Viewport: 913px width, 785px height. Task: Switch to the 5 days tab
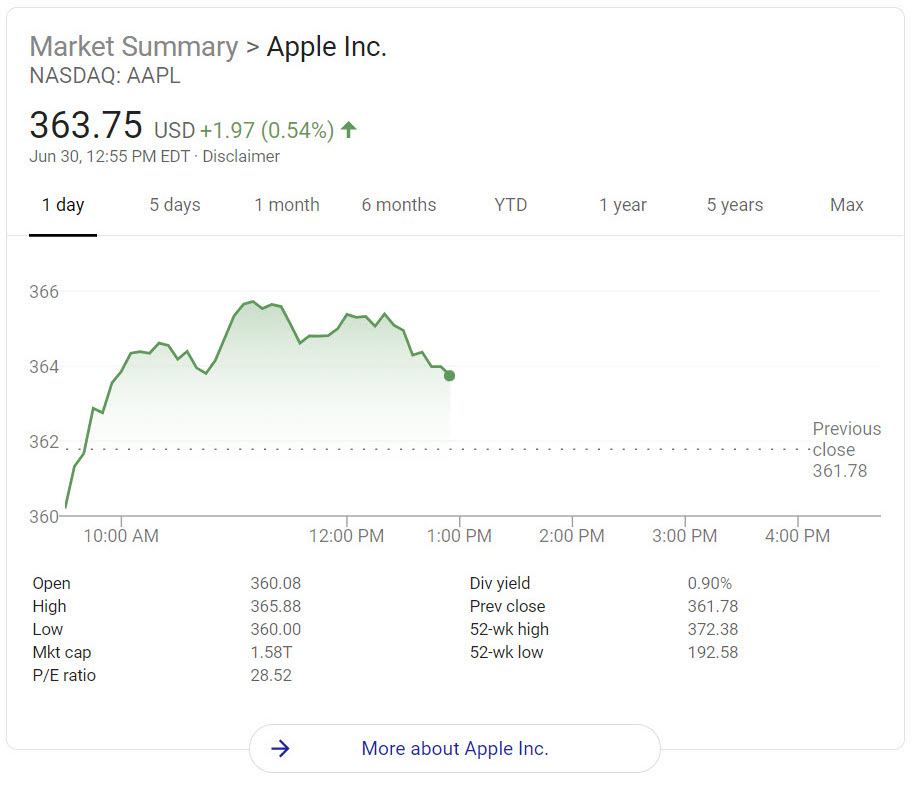point(175,205)
